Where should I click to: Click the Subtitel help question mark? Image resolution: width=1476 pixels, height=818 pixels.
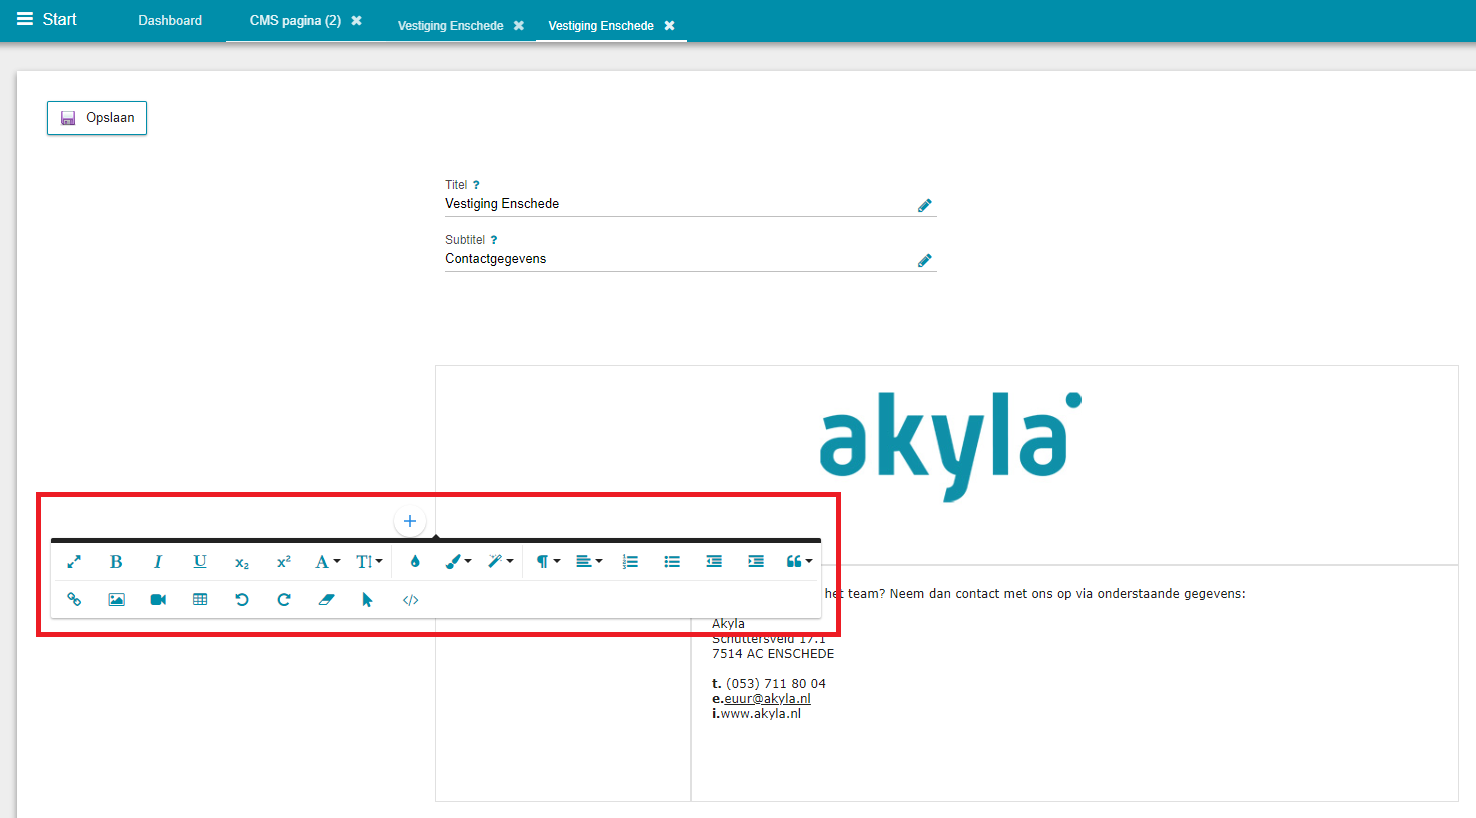click(494, 240)
